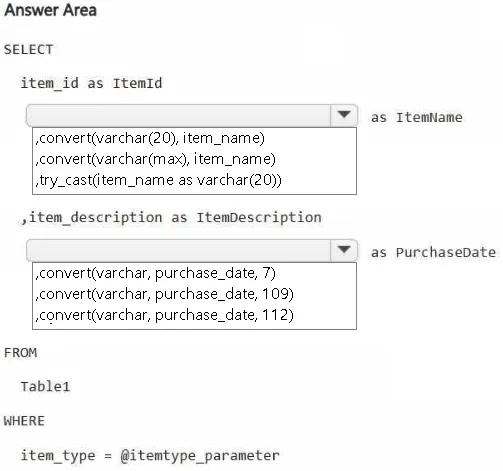
Task: Click the SELECT keyword
Action: click(x=28, y=50)
